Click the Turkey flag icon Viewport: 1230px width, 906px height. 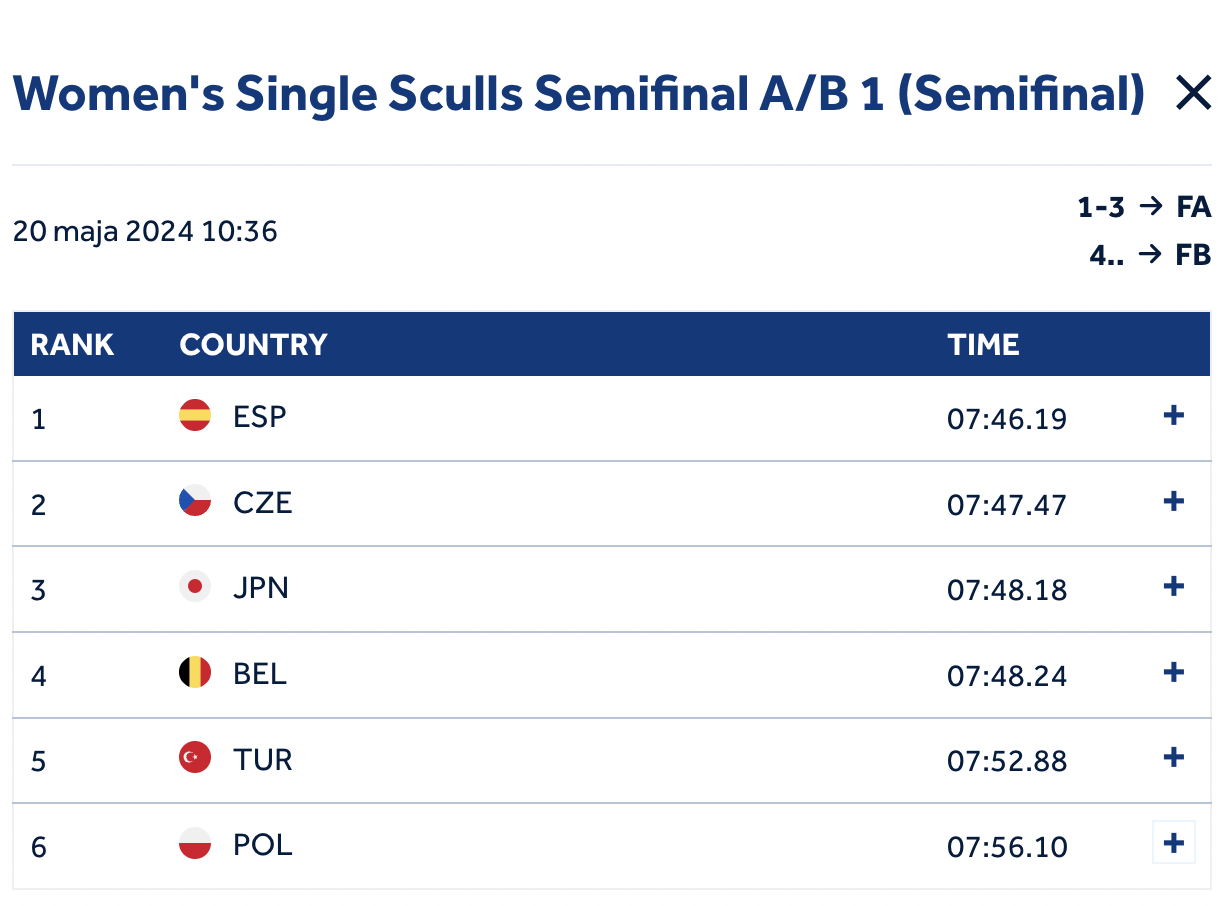click(x=195, y=759)
